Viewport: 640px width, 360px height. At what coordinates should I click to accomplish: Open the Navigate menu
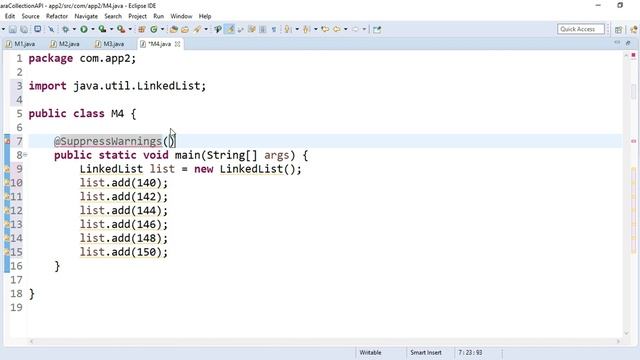86,16
